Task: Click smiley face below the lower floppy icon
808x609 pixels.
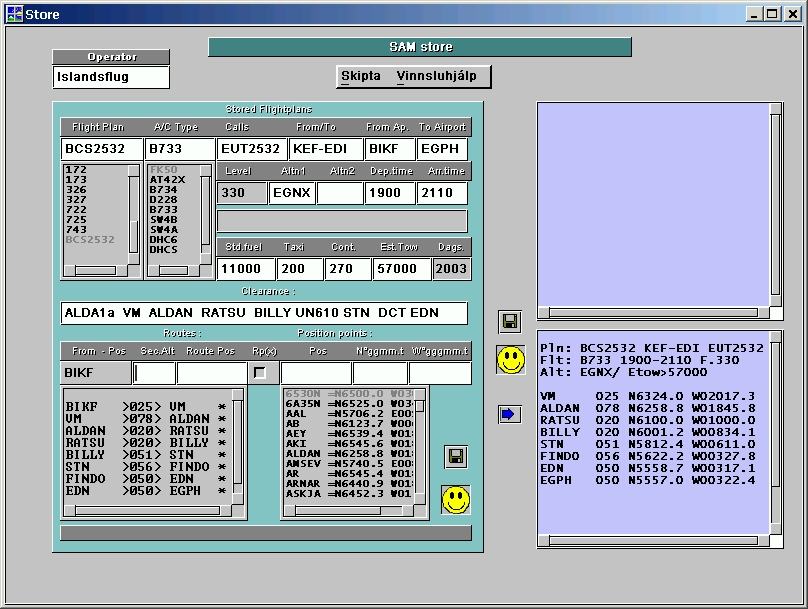Action: tap(456, 499)
